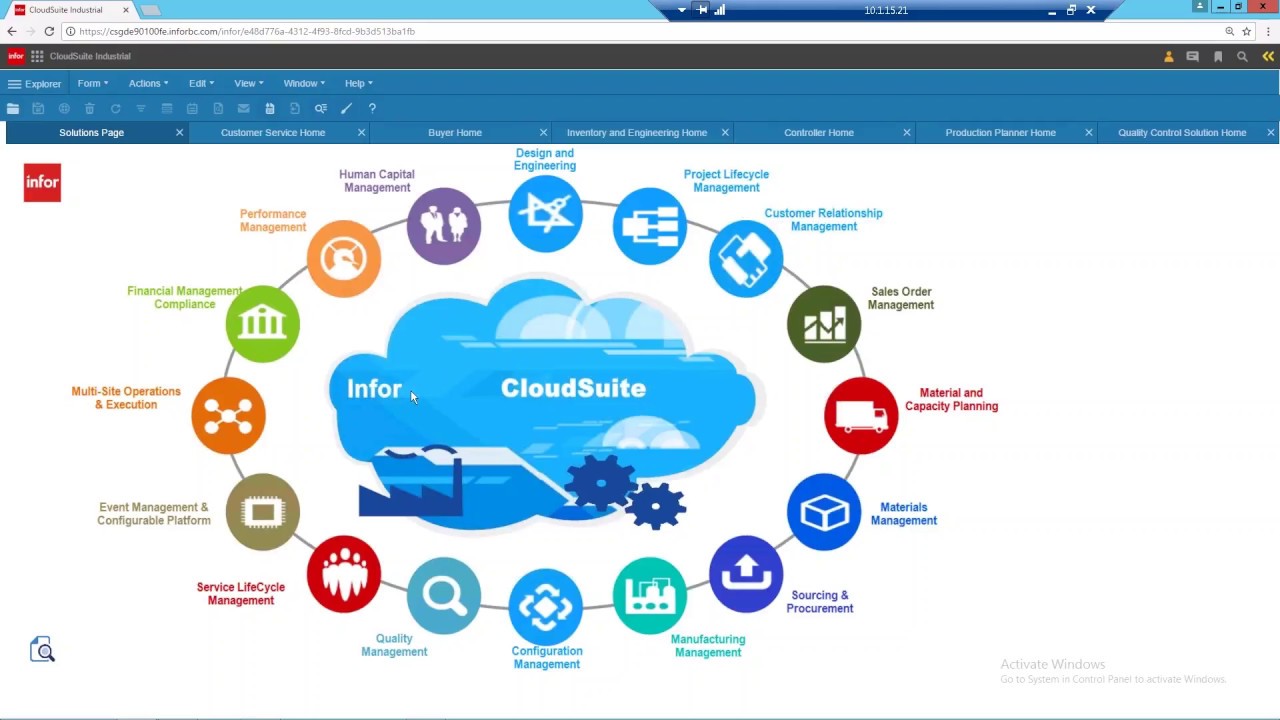Open the browser three-dot menu
Viewport: 1280px width, 720px height.
click(x=1268, y=31)
